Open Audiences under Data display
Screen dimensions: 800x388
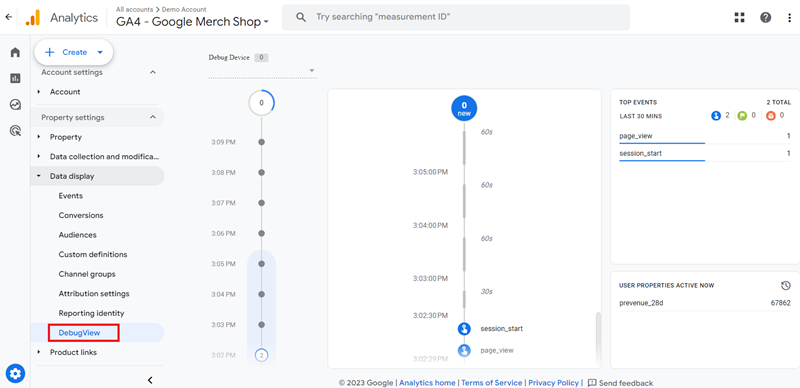click(x=78, y=235)
